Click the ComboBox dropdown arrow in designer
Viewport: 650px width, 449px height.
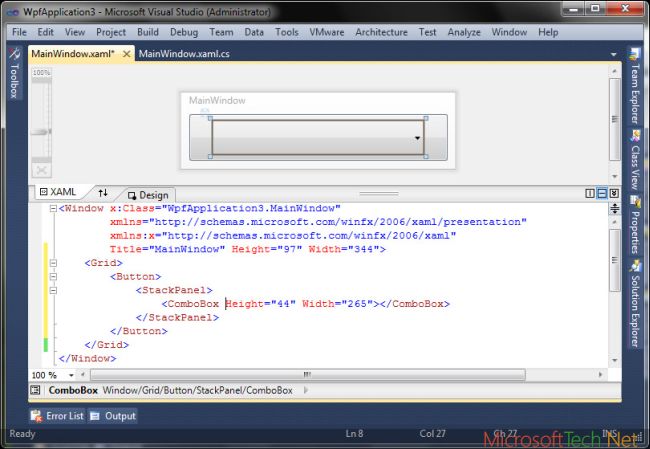click(x=417, y=138)
